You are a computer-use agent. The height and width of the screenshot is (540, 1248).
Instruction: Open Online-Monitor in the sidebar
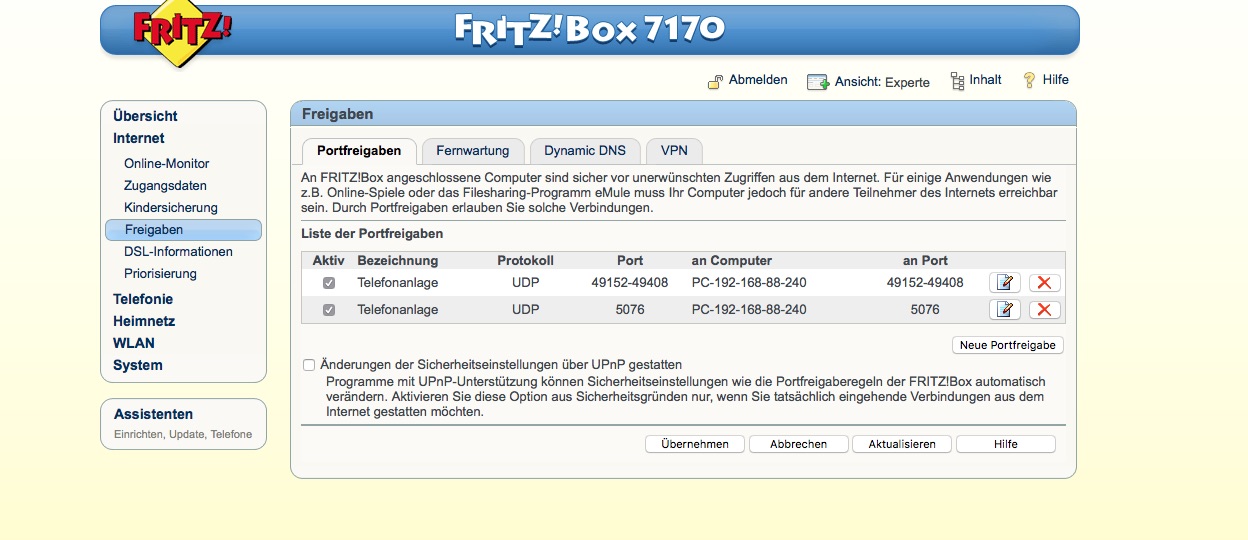[x=167, y=163]
